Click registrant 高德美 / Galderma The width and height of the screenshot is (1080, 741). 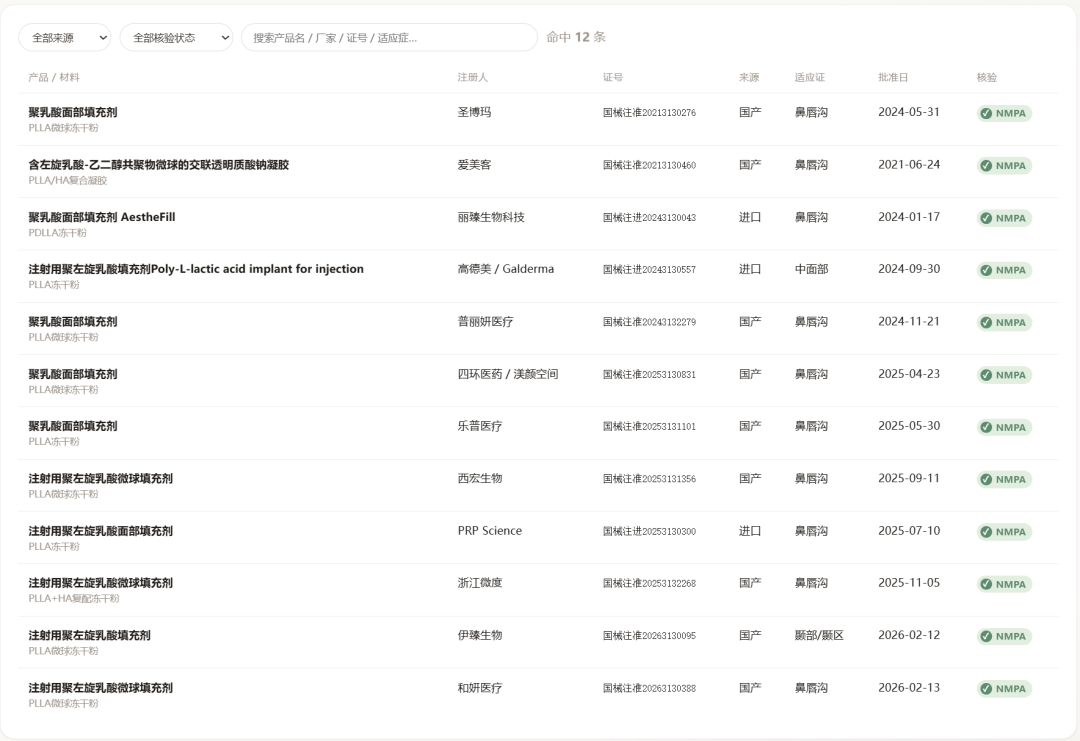click(506, 269)
